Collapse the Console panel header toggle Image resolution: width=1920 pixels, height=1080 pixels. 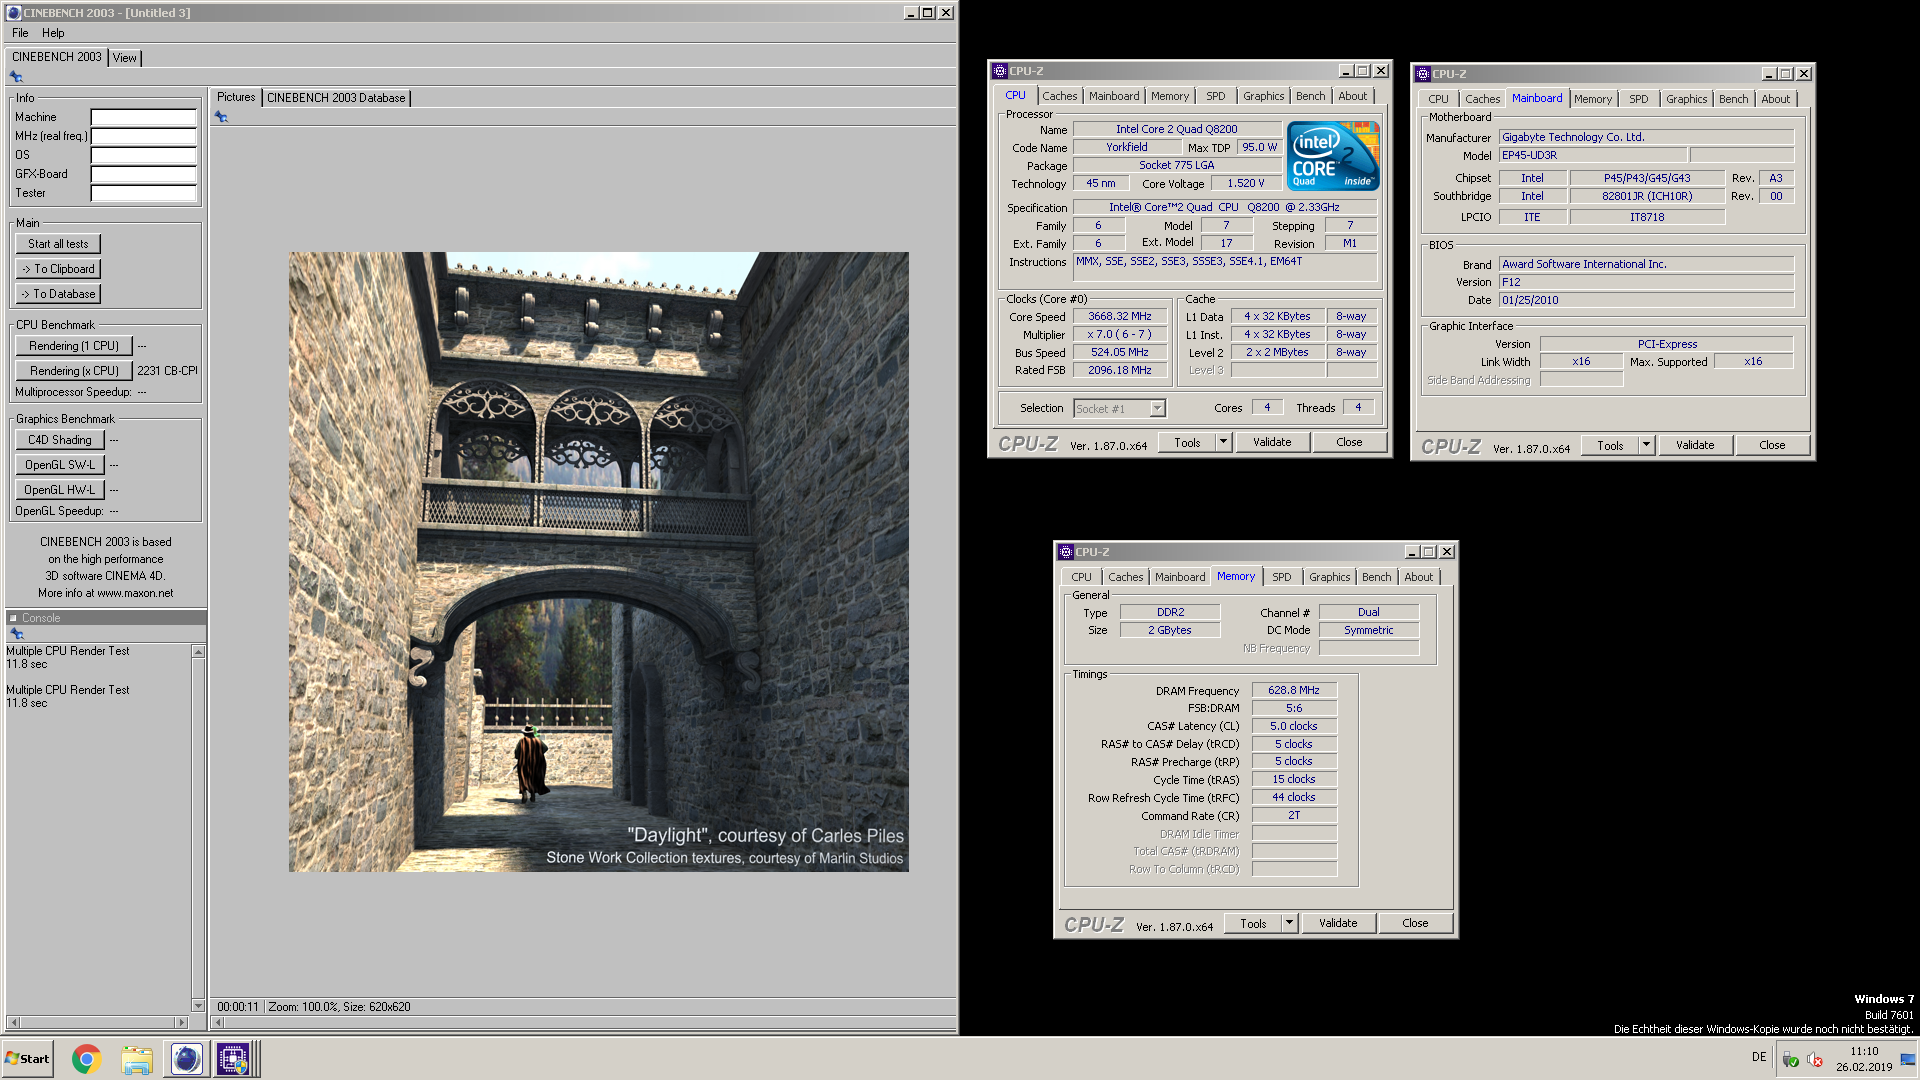pos(13,618)
